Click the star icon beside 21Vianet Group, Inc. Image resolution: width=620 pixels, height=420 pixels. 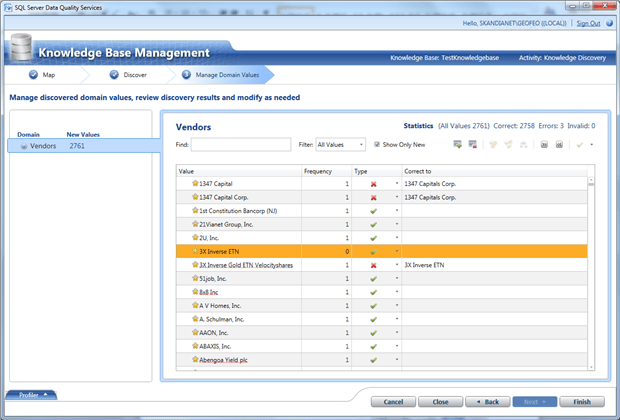[195, 224]
